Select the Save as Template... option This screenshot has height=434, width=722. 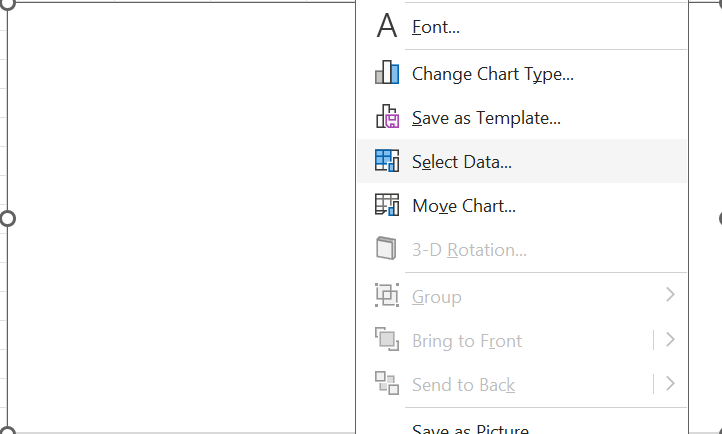click(486, 117)
